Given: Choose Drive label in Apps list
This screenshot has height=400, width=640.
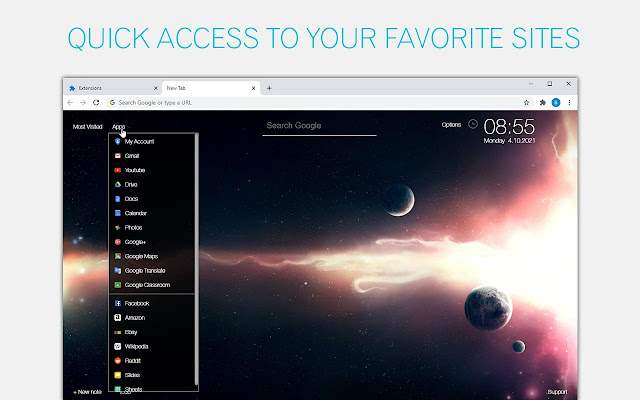Looking at the screenshot, I should [x=131, y=184].
